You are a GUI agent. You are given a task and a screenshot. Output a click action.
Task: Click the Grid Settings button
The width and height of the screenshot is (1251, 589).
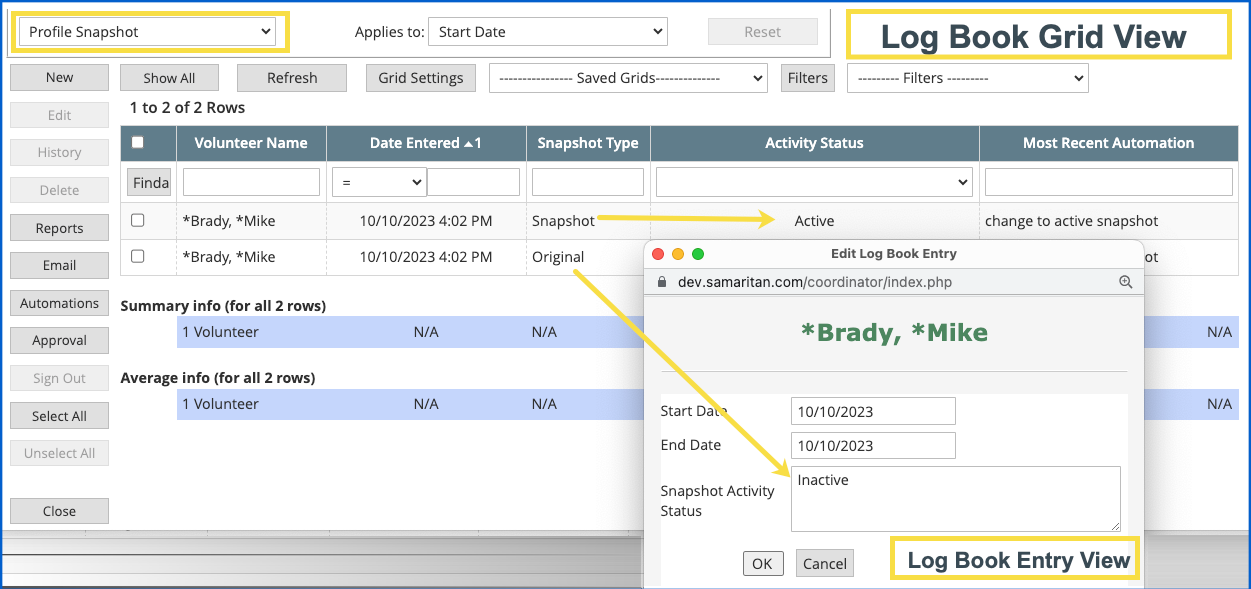coord(421,78)
